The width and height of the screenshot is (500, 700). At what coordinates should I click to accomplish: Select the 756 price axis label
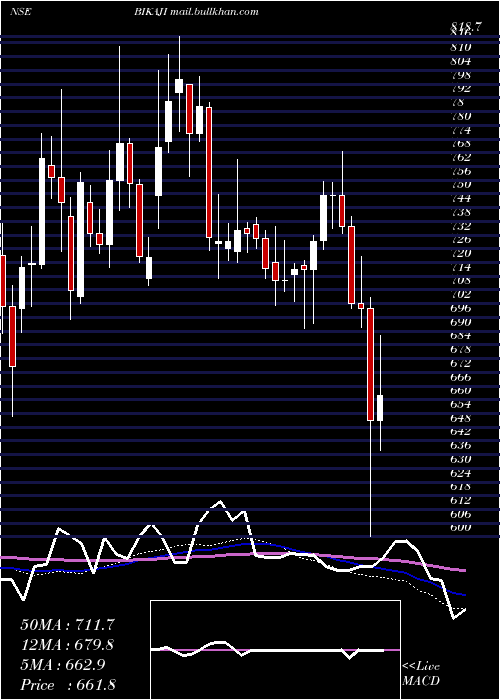(462, 171)
